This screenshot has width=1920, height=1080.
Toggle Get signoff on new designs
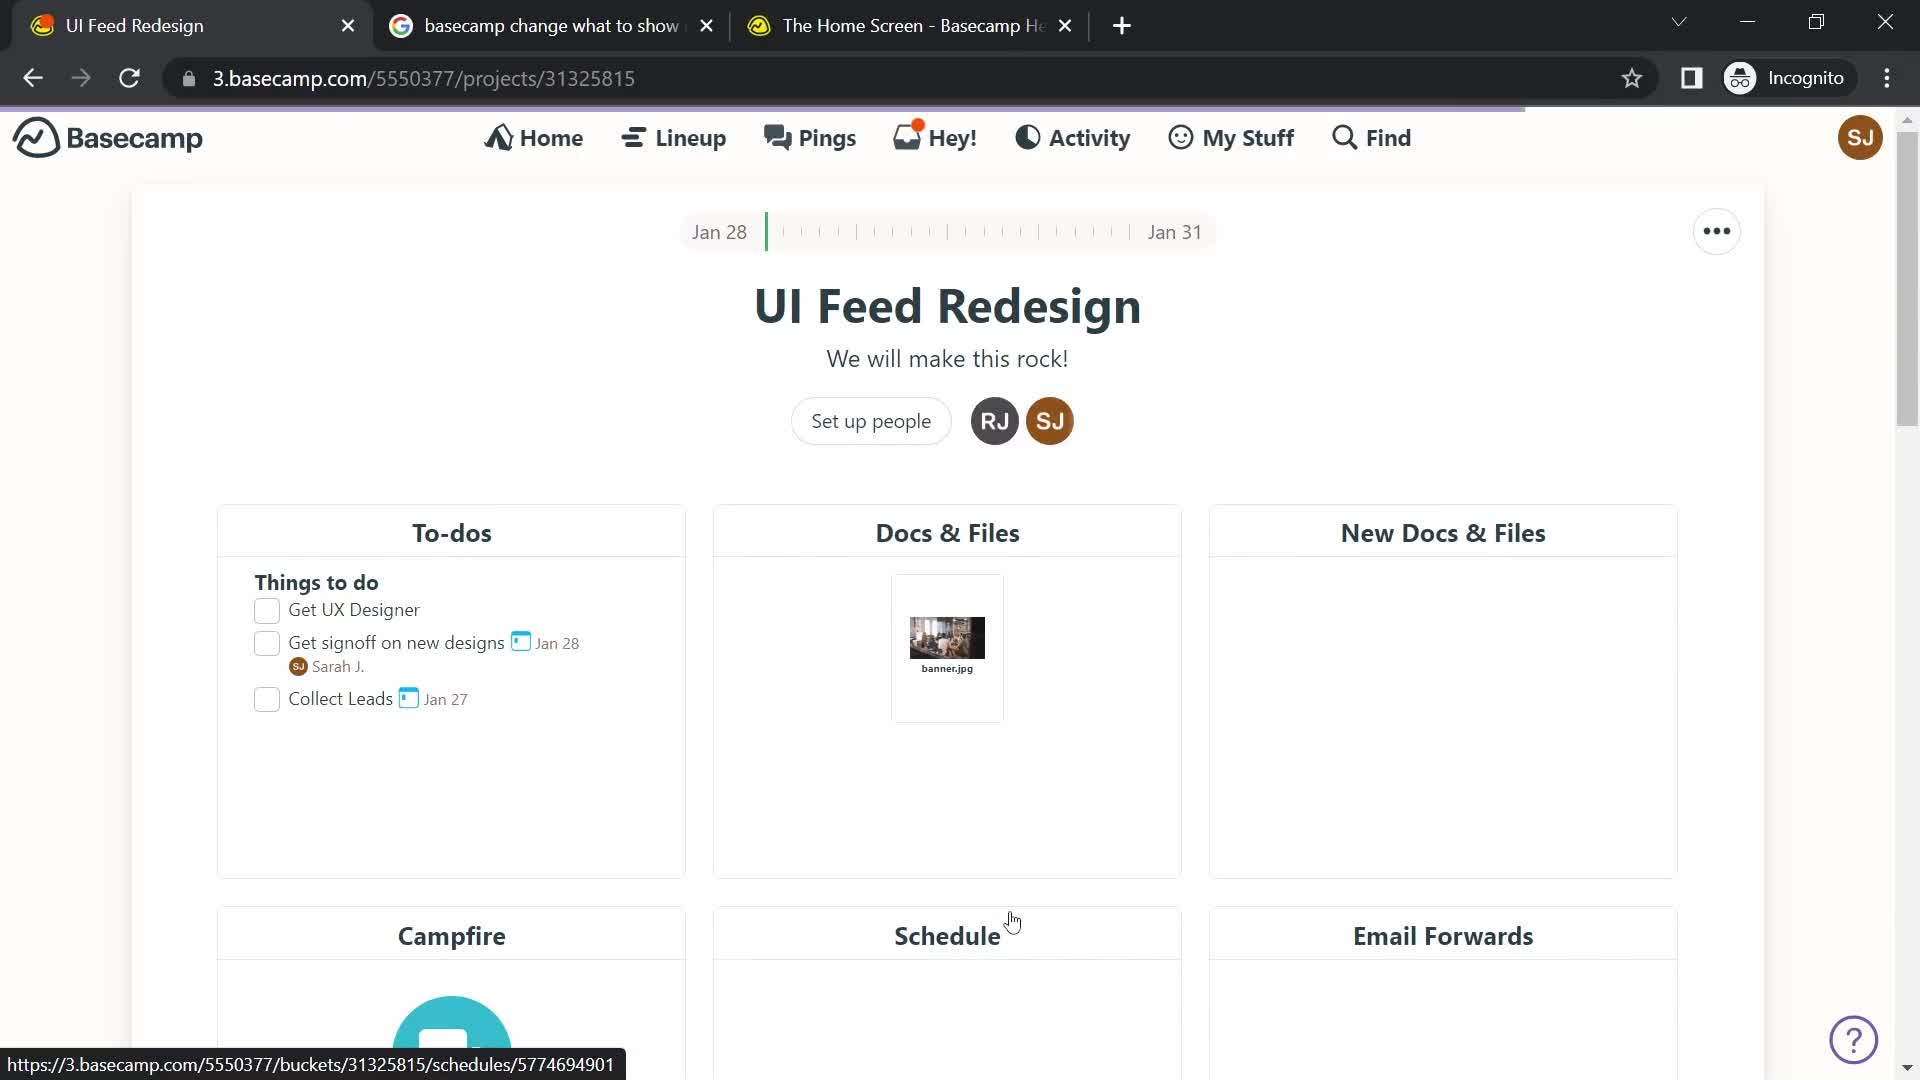[266, 644]
